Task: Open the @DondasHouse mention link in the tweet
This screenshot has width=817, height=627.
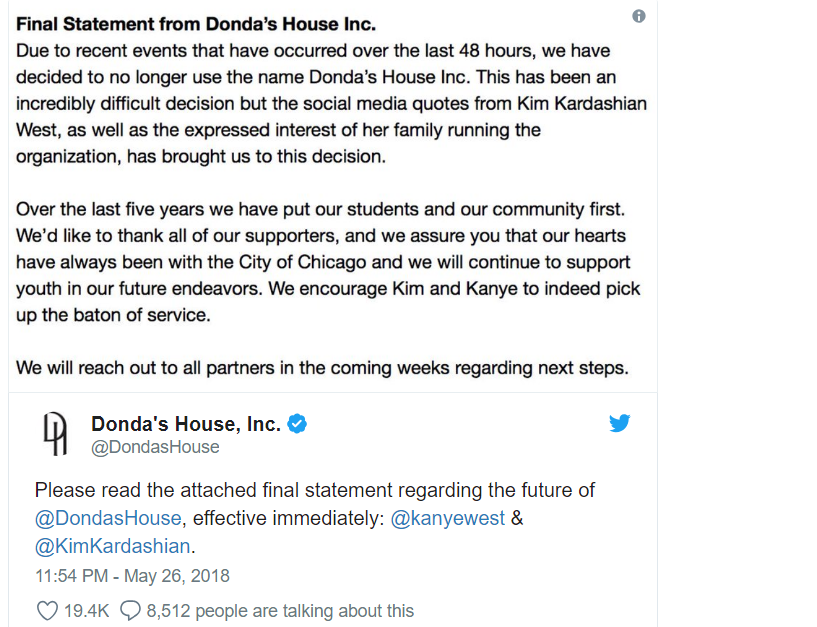Action: click(x=108, y=518)
